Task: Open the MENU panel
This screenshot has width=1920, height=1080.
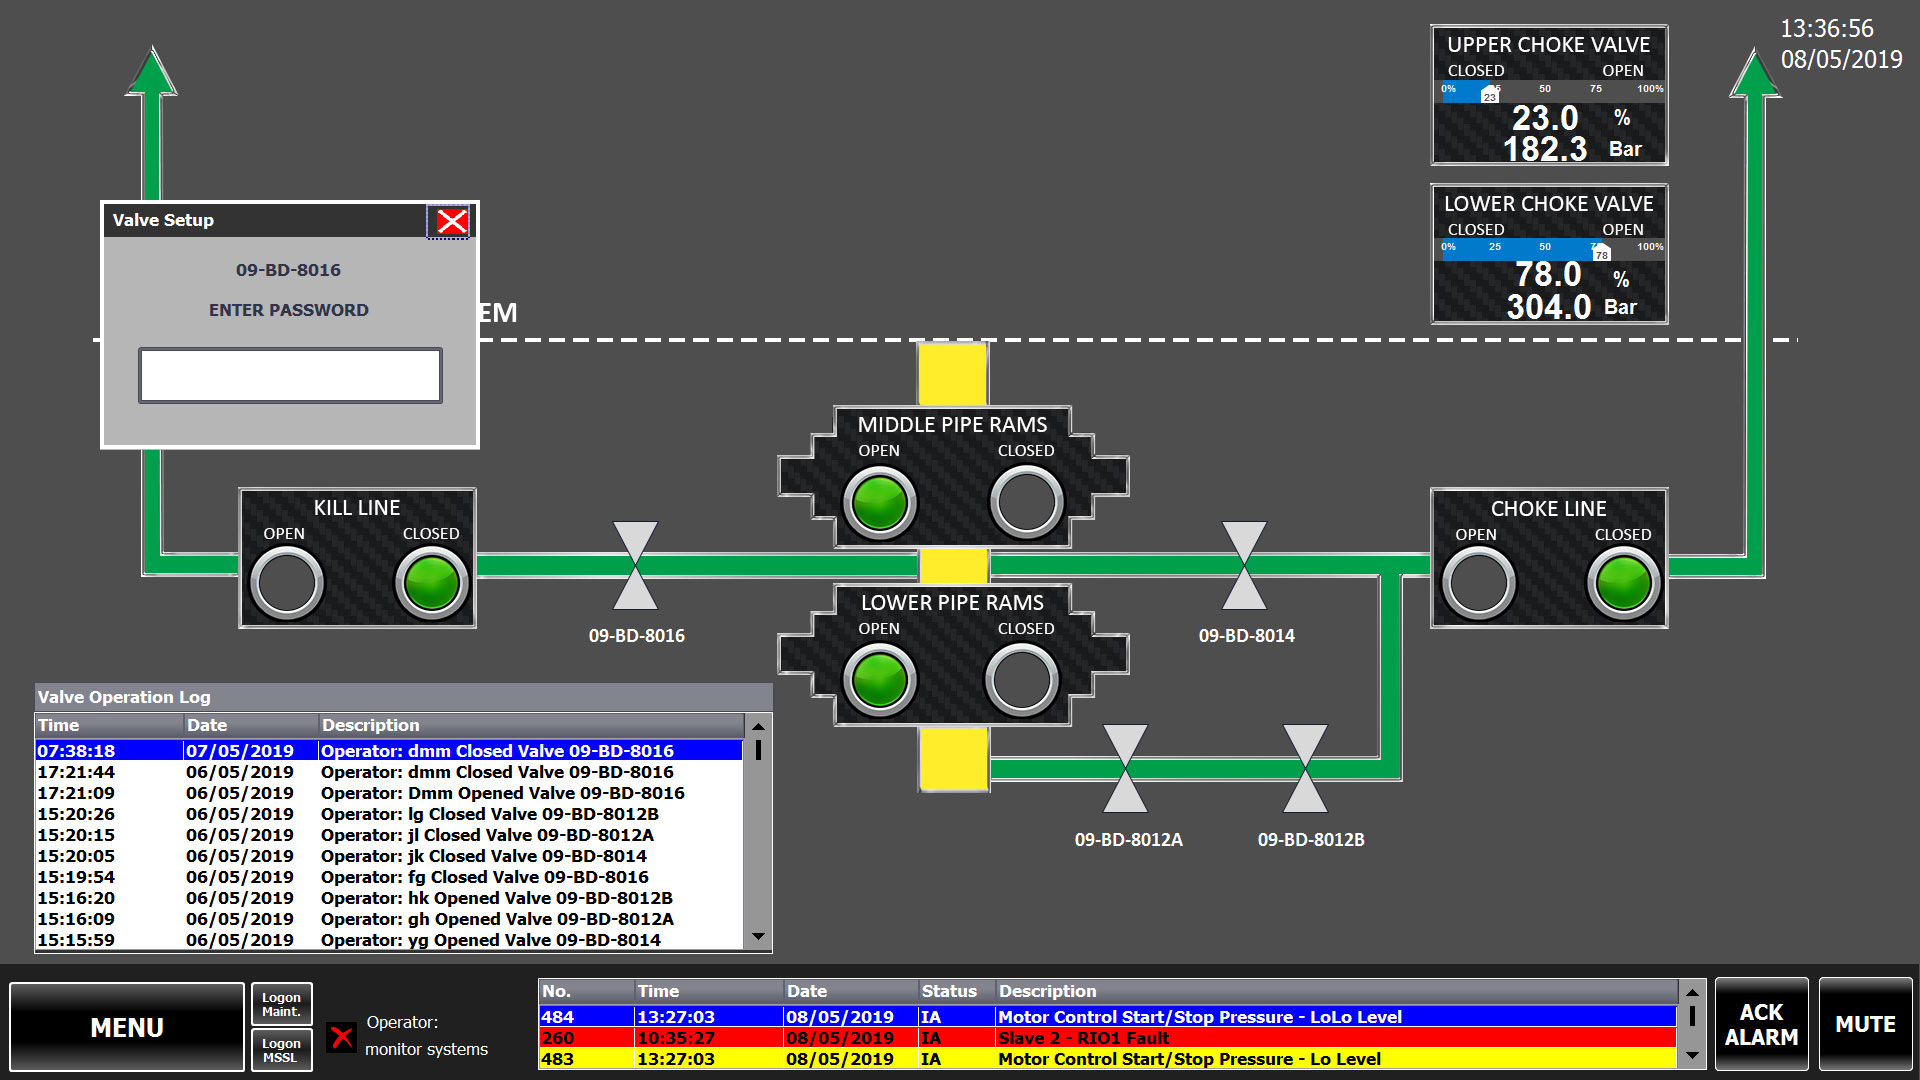Action: click(x=128, y=1026)
